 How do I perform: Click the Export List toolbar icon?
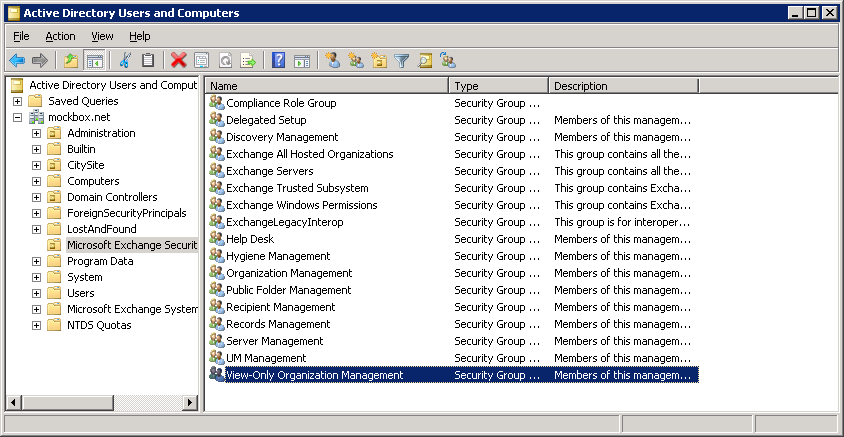[x=248, y=60]
